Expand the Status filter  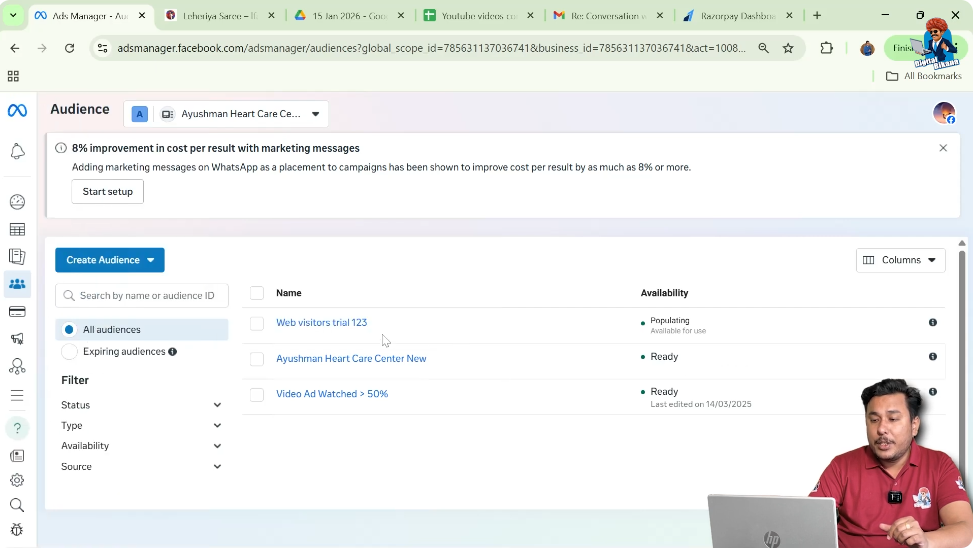click(x=141, y=405)
